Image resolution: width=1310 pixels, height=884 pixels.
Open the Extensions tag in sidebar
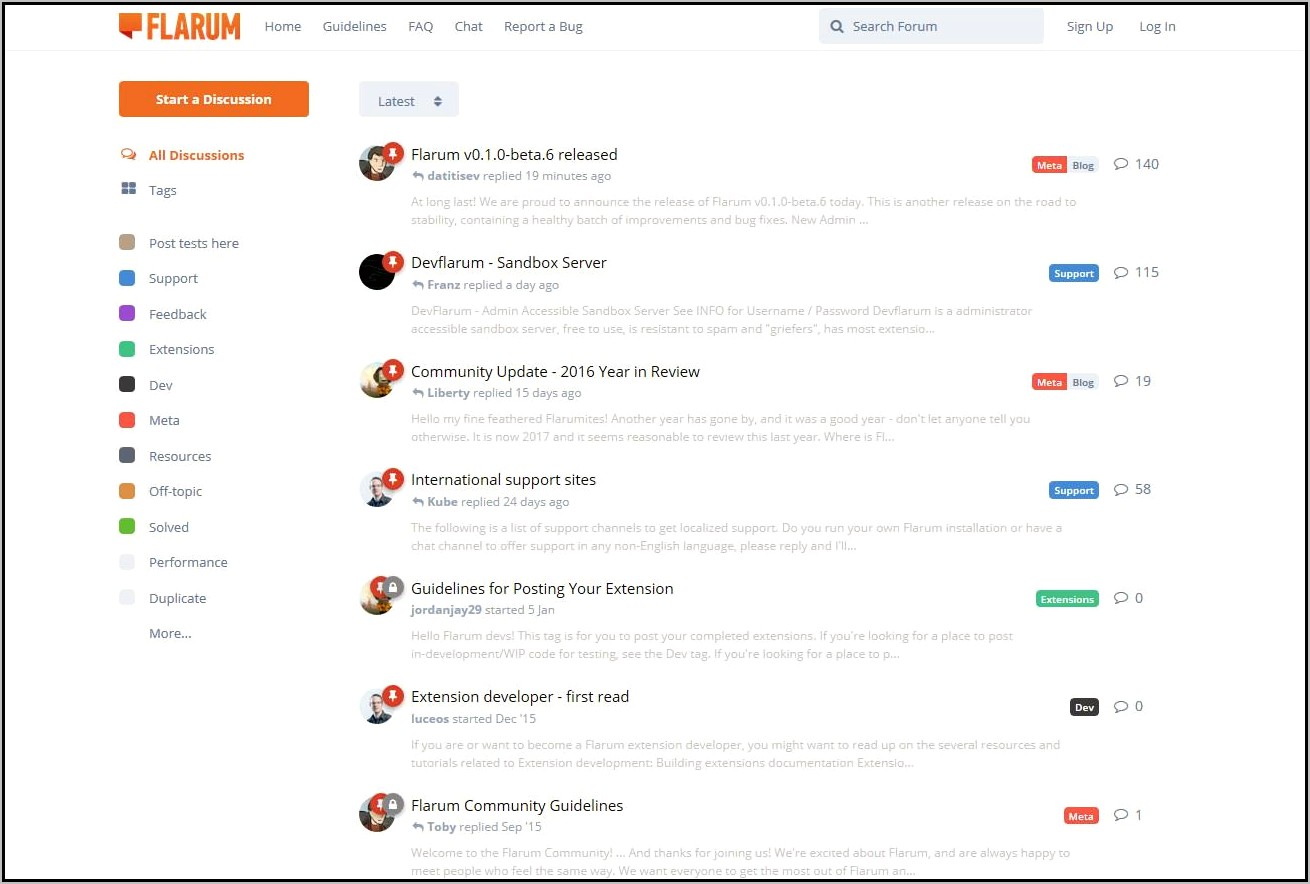(181, 349)
